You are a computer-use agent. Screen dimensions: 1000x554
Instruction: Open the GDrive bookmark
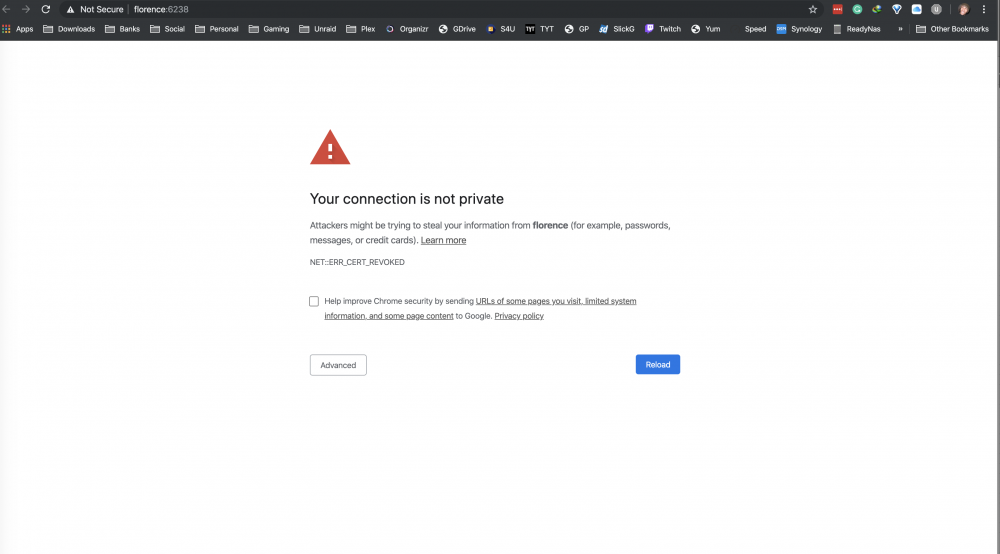457,29
